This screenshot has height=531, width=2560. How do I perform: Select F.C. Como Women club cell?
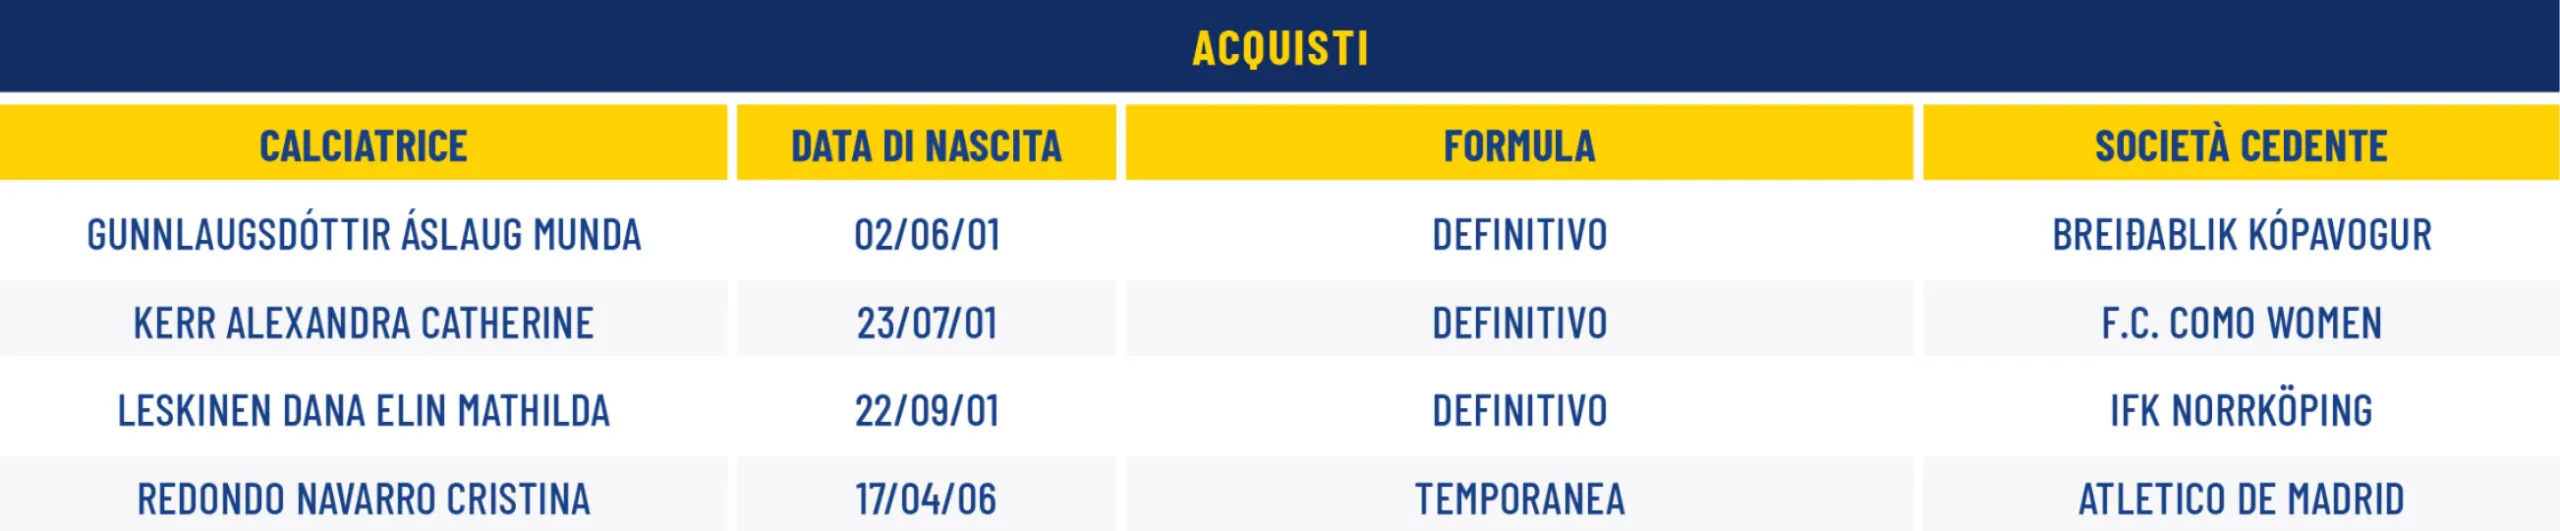pyautogui.click(x=2240, y=323)
